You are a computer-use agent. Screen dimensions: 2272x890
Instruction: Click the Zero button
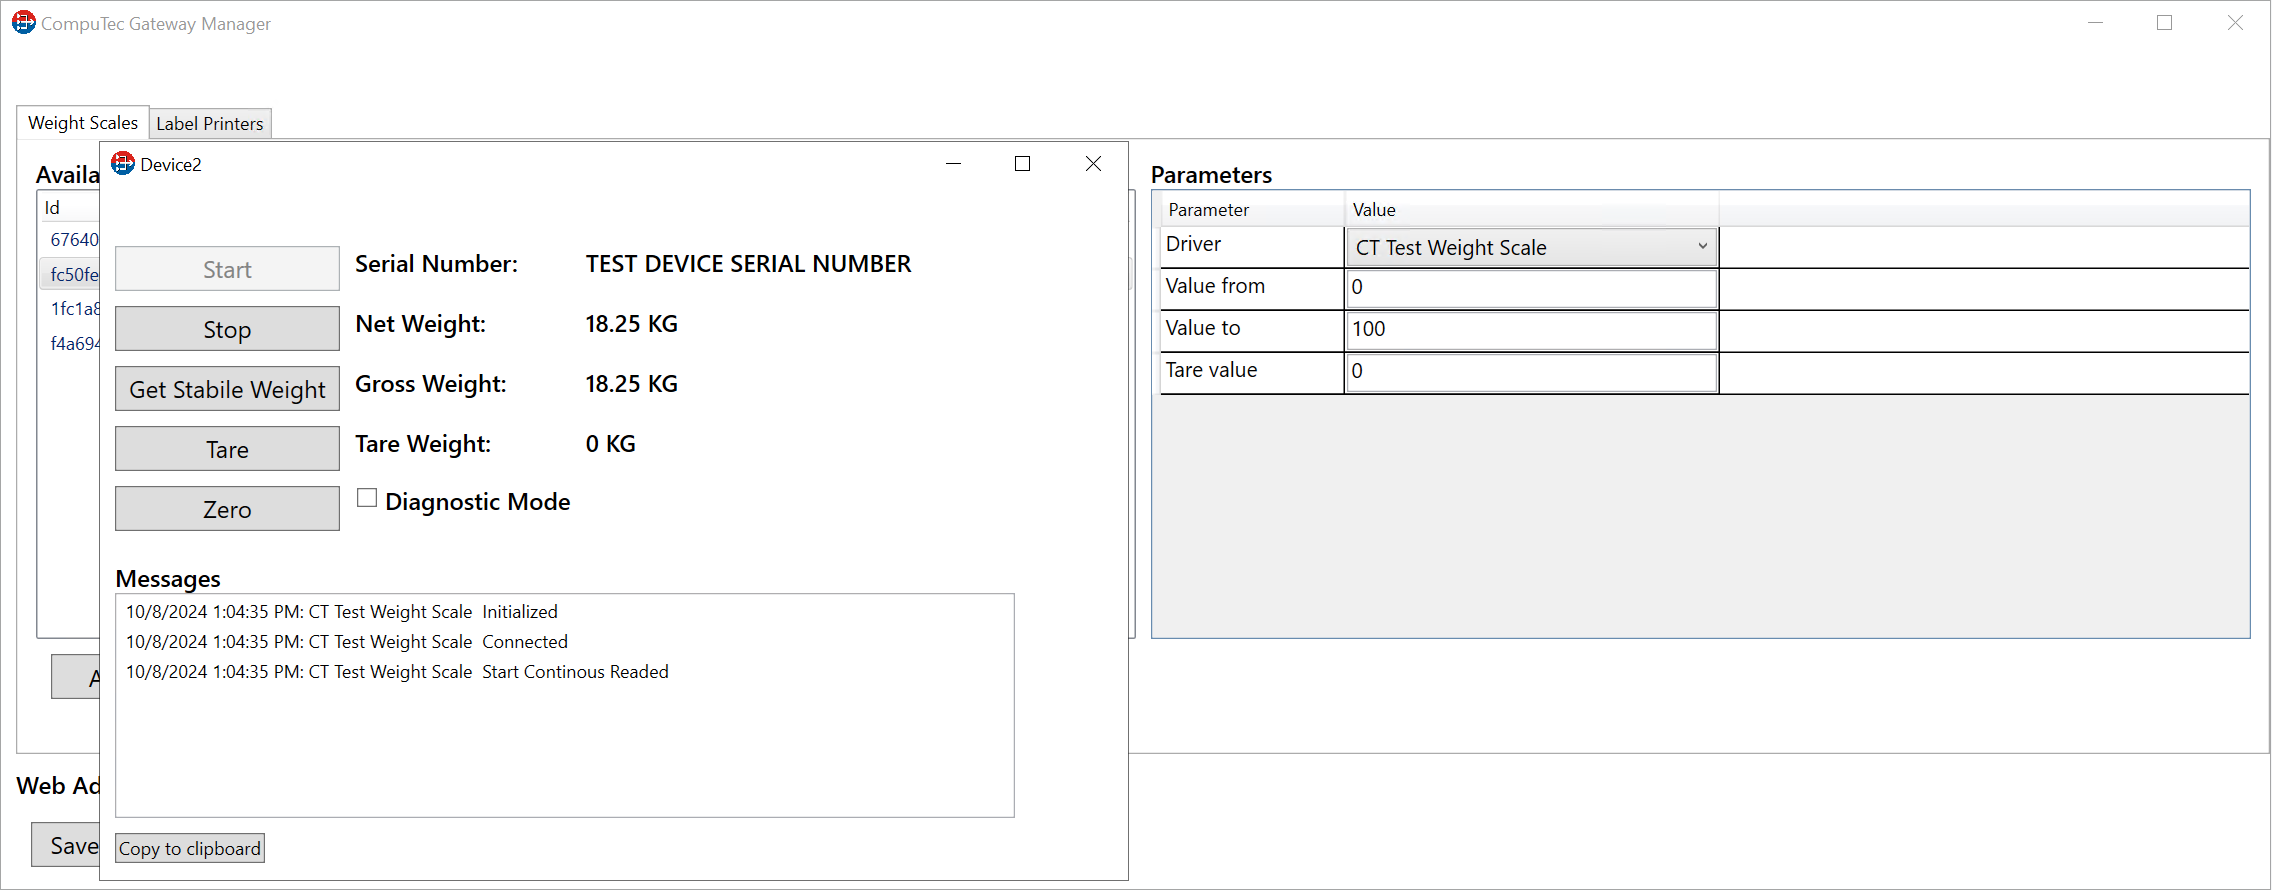(227, 509)
